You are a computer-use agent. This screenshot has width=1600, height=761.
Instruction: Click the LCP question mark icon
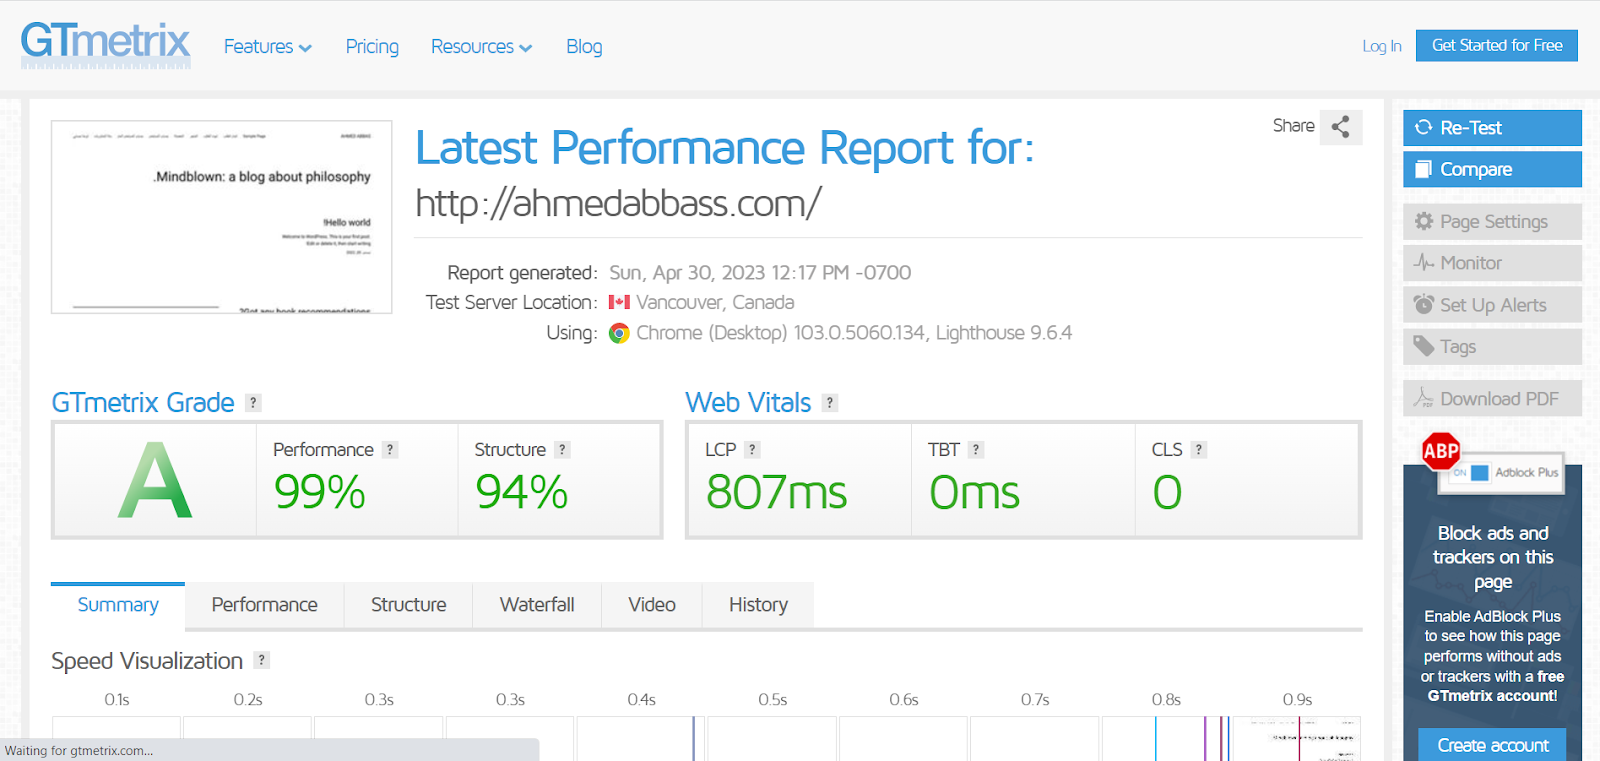[753, 450]
